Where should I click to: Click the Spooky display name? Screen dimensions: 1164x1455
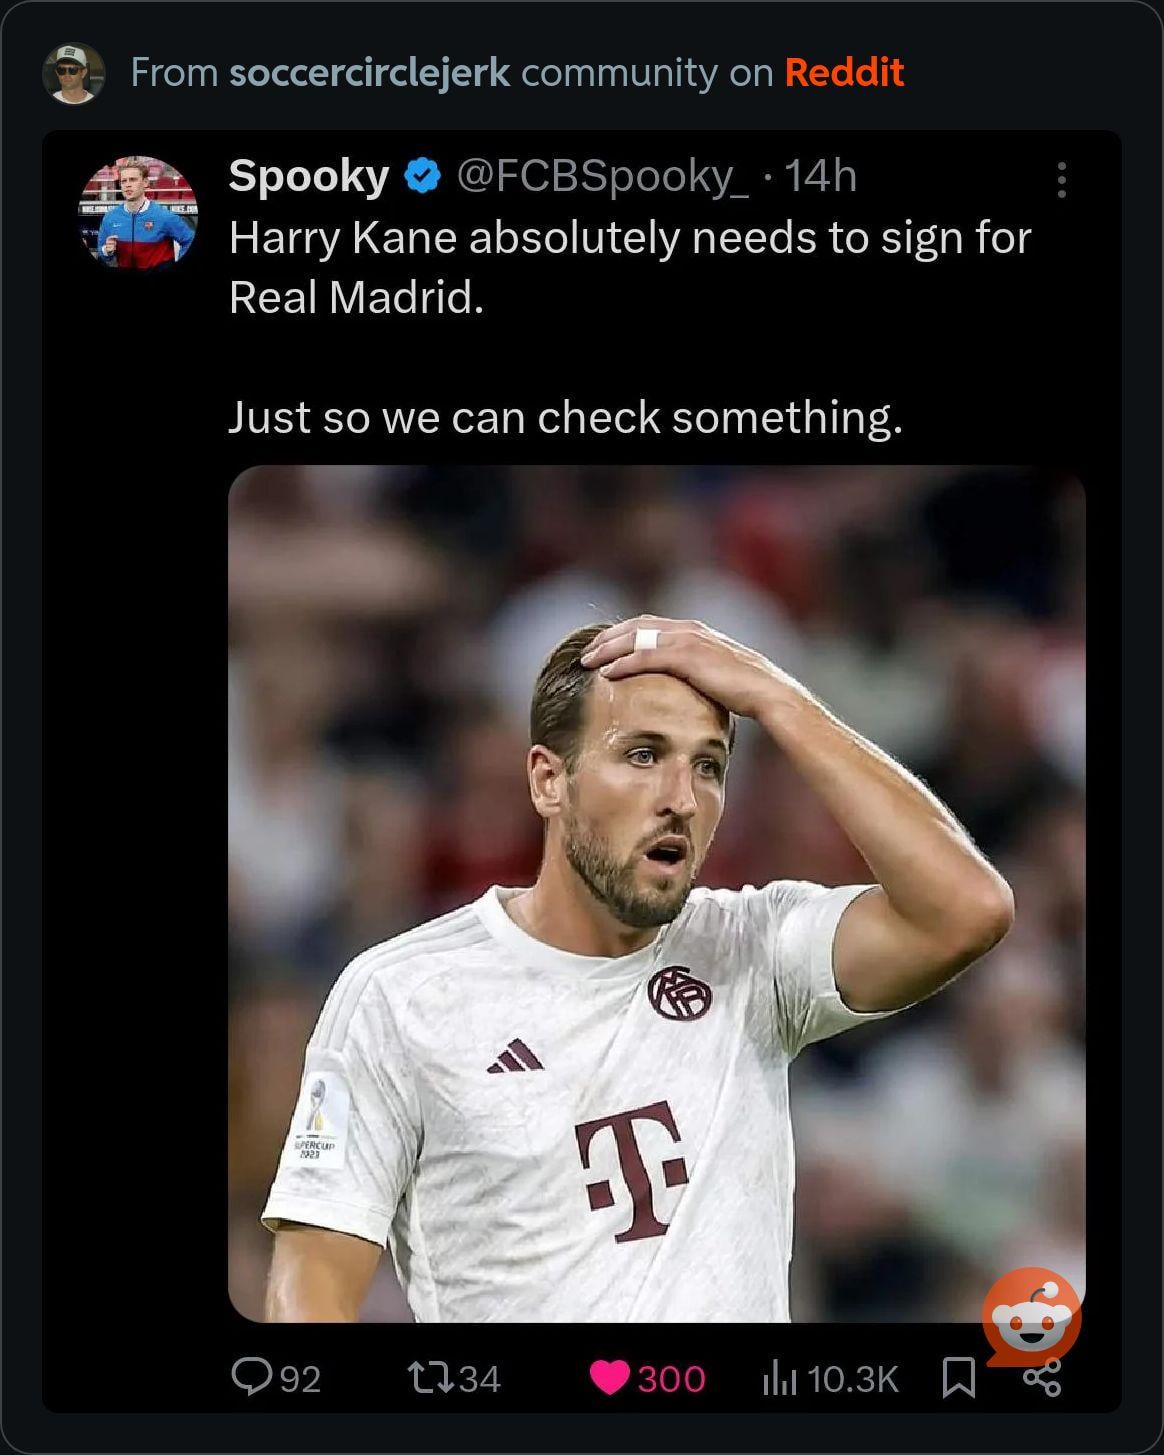coord(308,177)
